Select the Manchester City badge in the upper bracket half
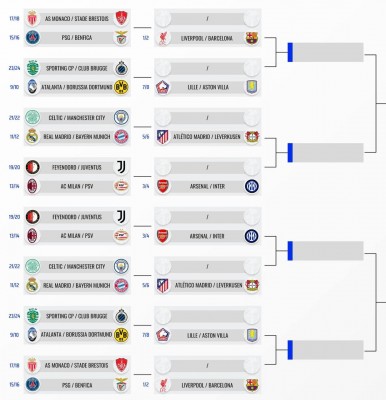Image resolution: width=386 pixels, height=400 pixels. point(121,118)
